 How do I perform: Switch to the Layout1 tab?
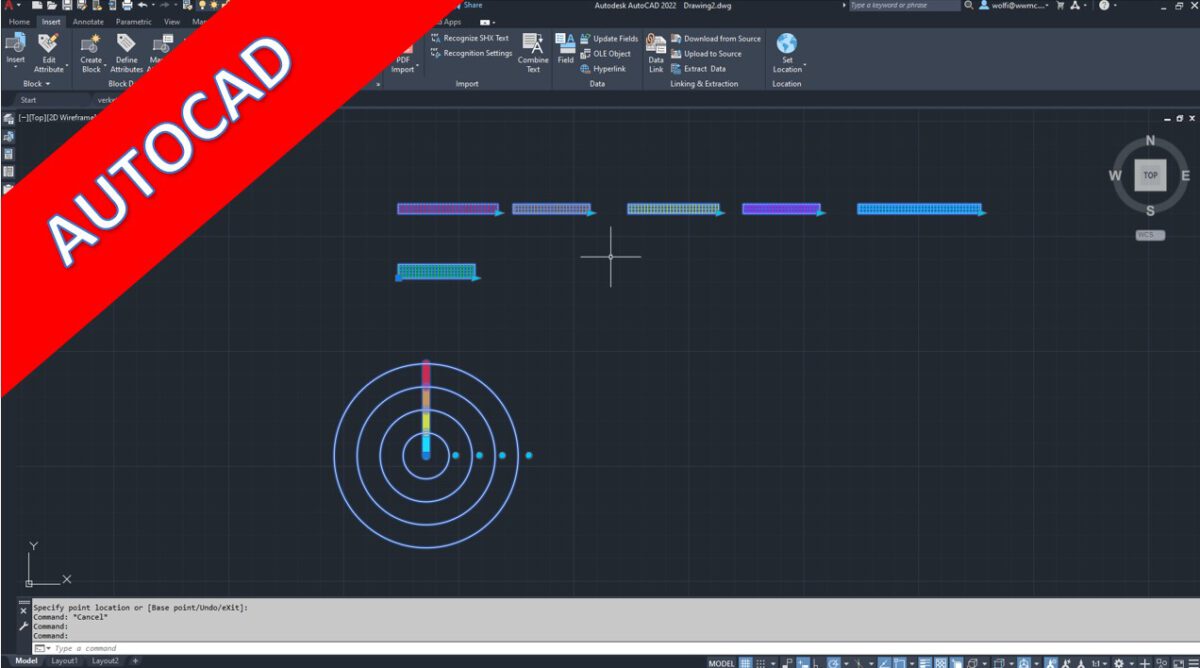64,660
